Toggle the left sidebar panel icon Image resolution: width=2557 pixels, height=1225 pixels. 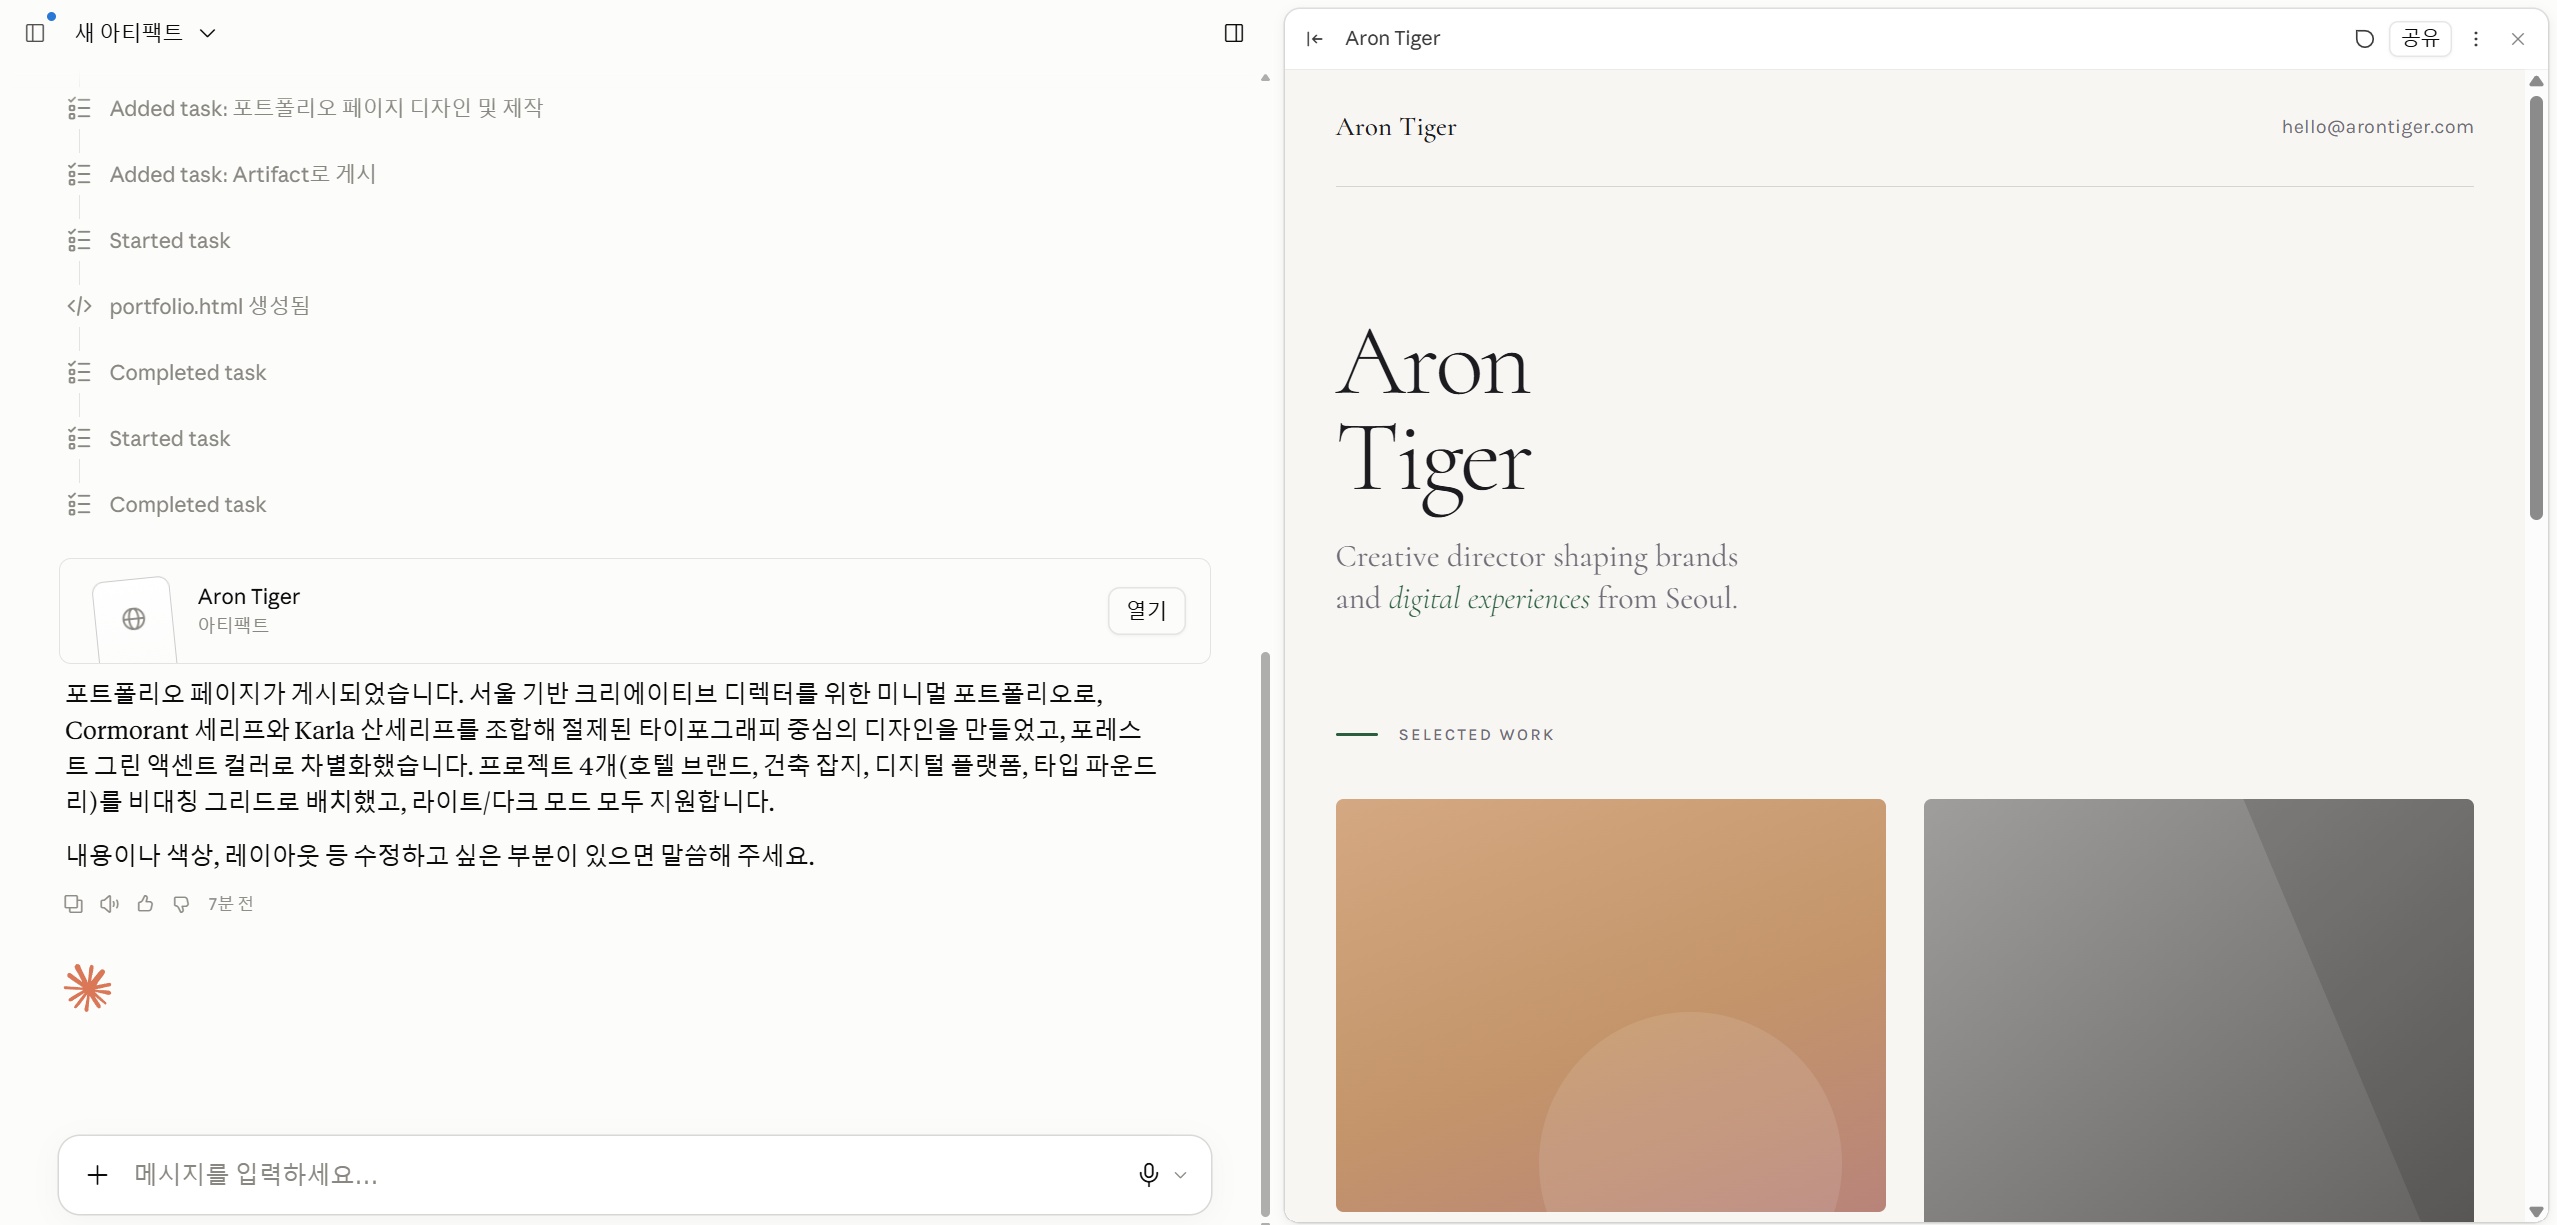click(35, 33)
